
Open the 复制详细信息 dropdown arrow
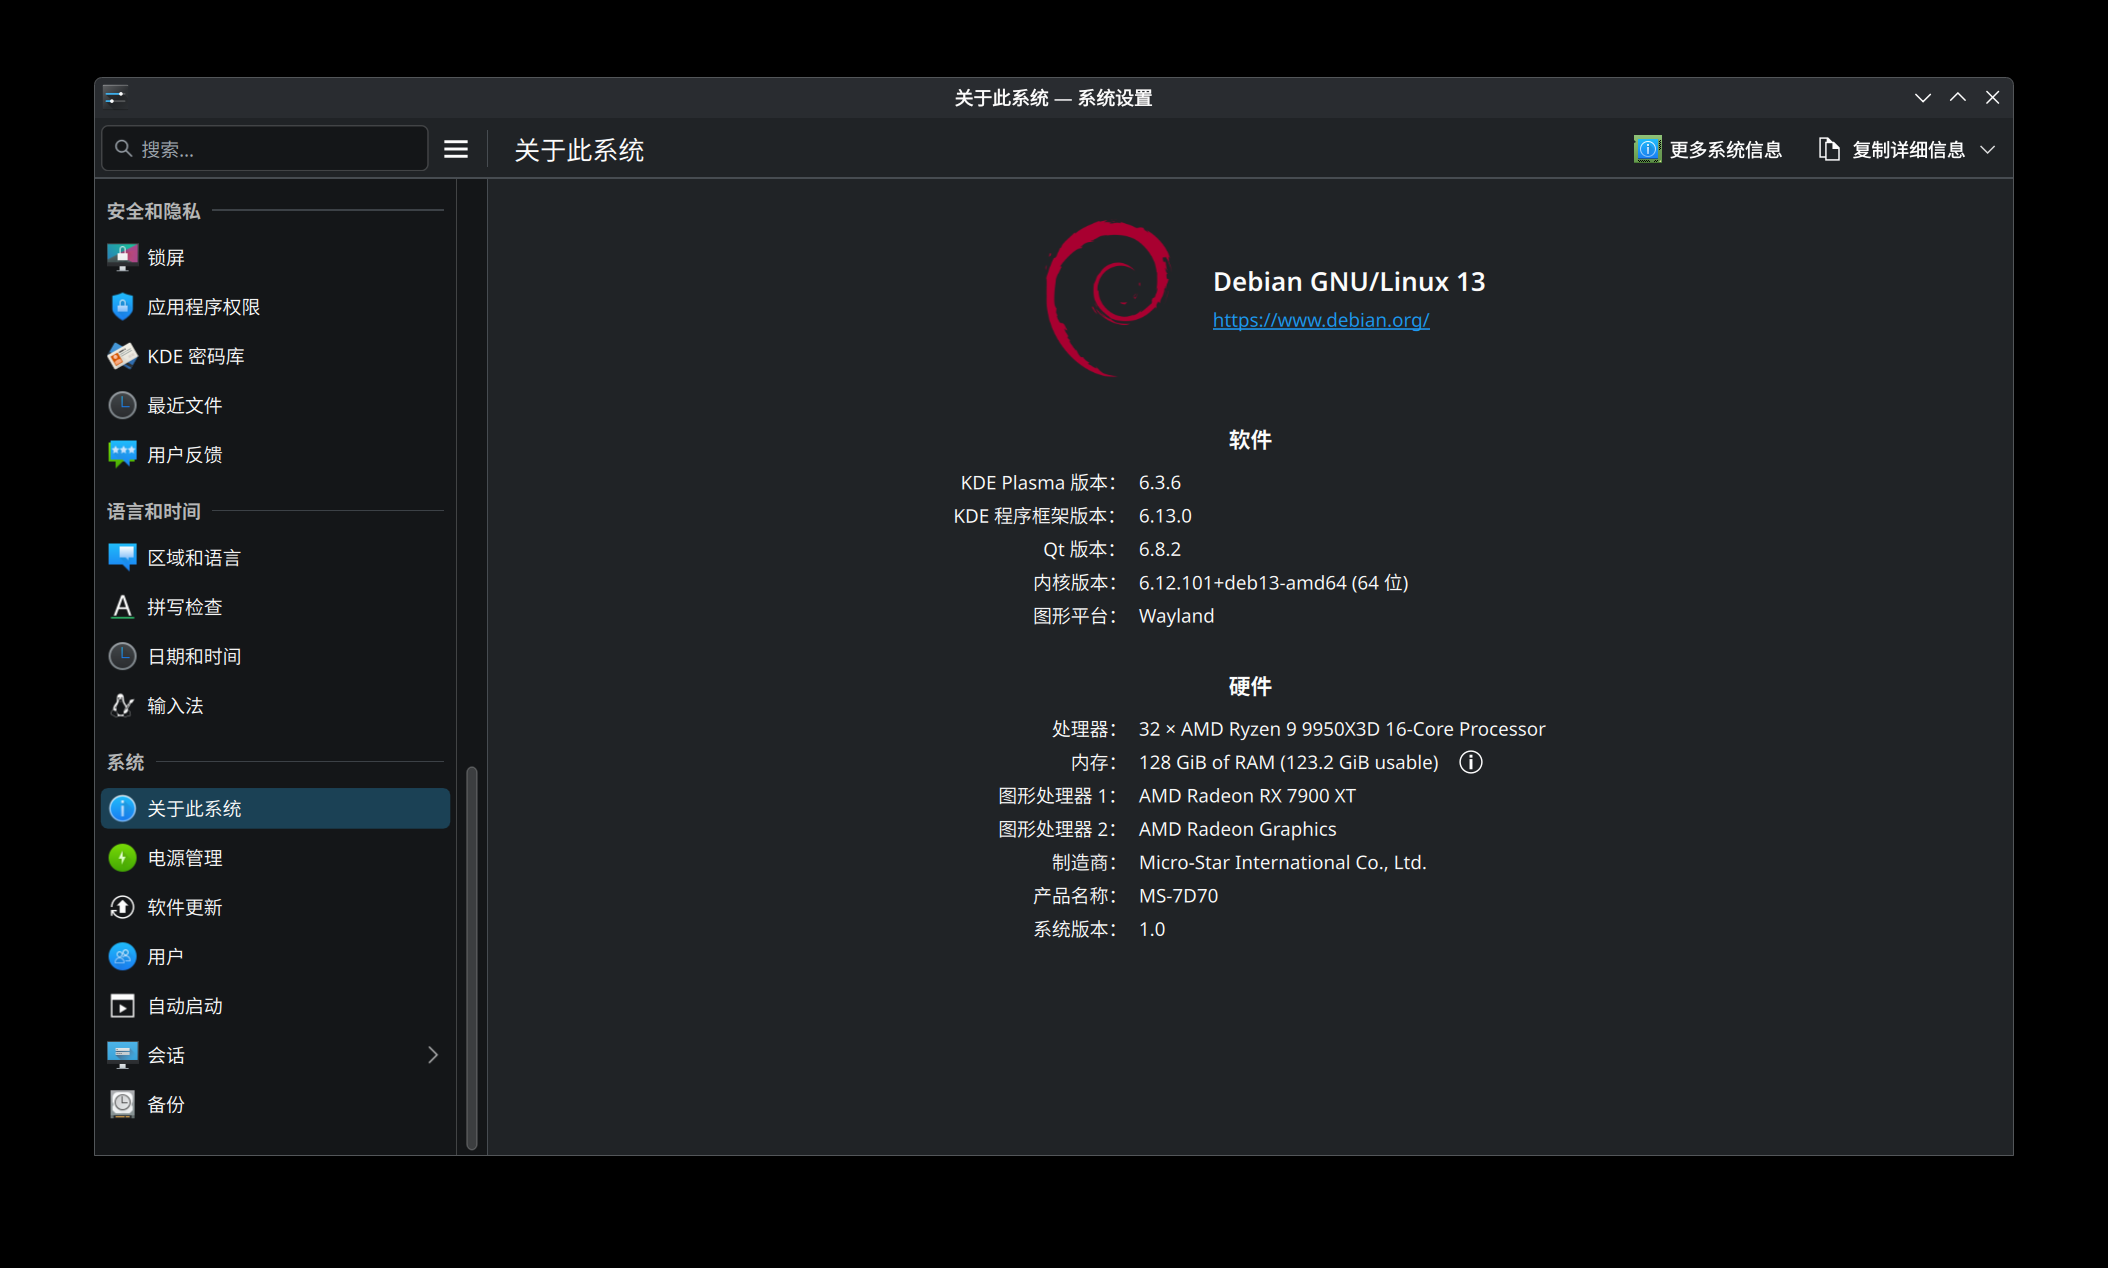click(1988, 149)
